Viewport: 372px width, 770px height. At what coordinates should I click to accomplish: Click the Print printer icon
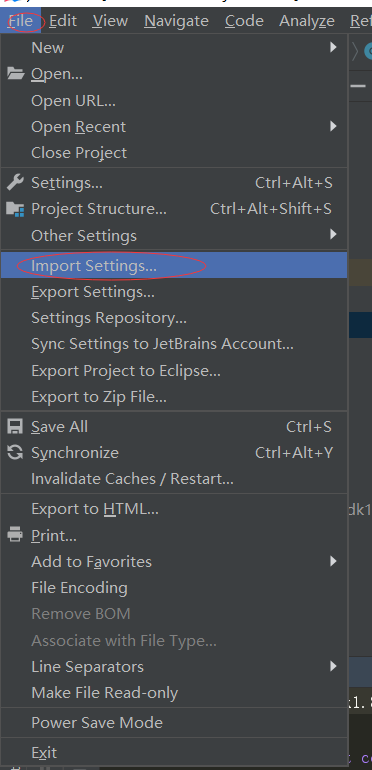pyautogui.click(x=15, y=535)
